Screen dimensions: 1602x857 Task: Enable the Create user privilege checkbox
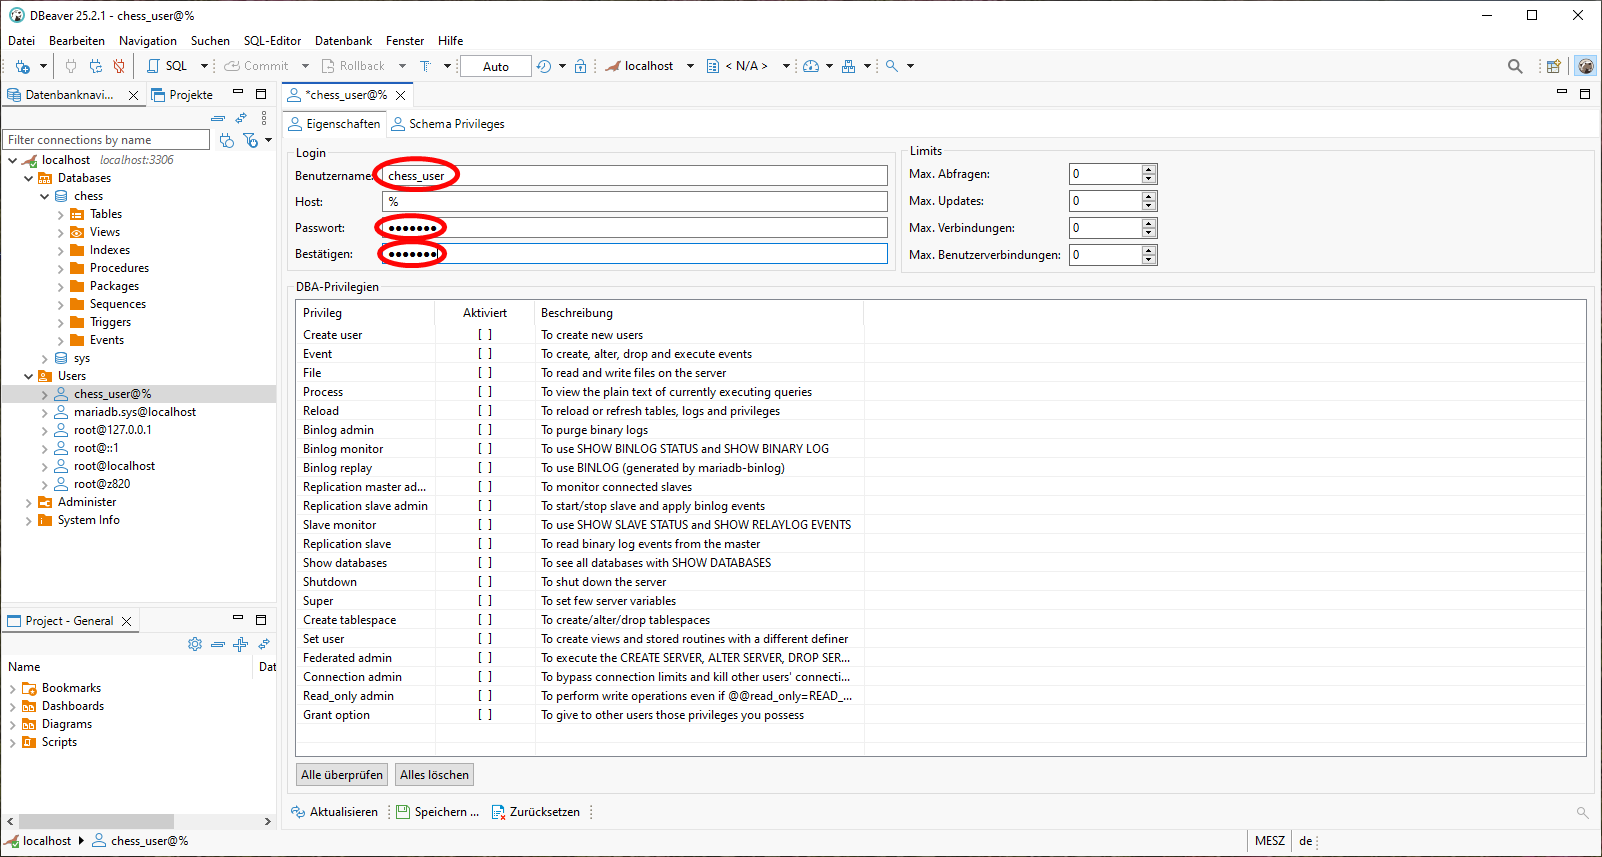(x=485, y=335)
